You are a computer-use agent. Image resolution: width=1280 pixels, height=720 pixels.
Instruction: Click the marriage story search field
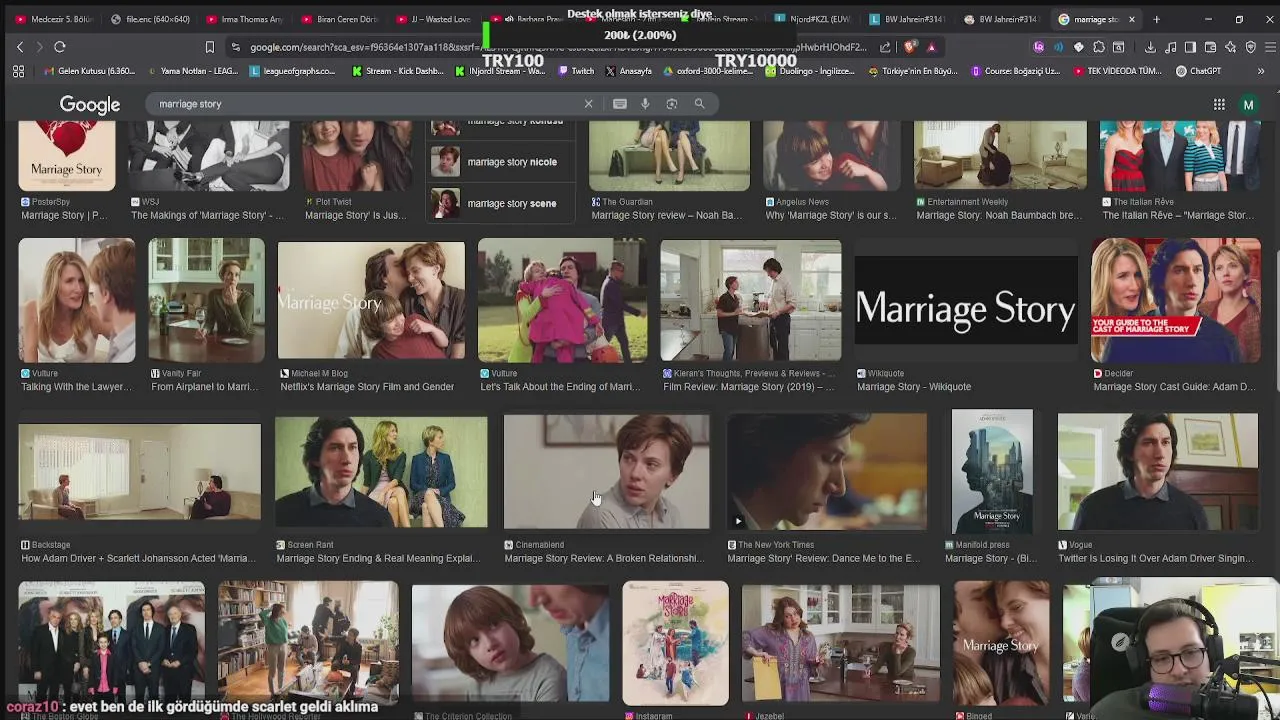(365, 104)
